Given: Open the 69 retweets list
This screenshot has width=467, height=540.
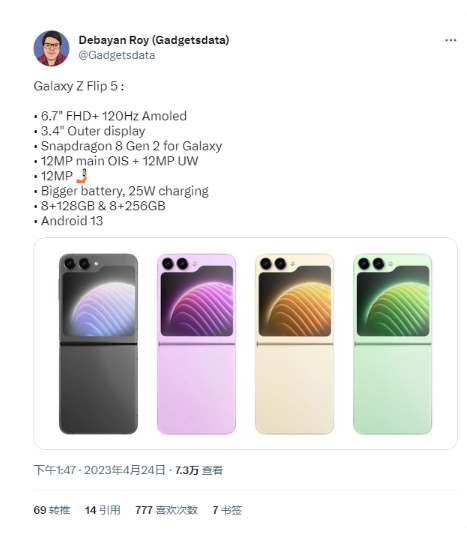Looking at the screenshot, I should click(52, 510).
